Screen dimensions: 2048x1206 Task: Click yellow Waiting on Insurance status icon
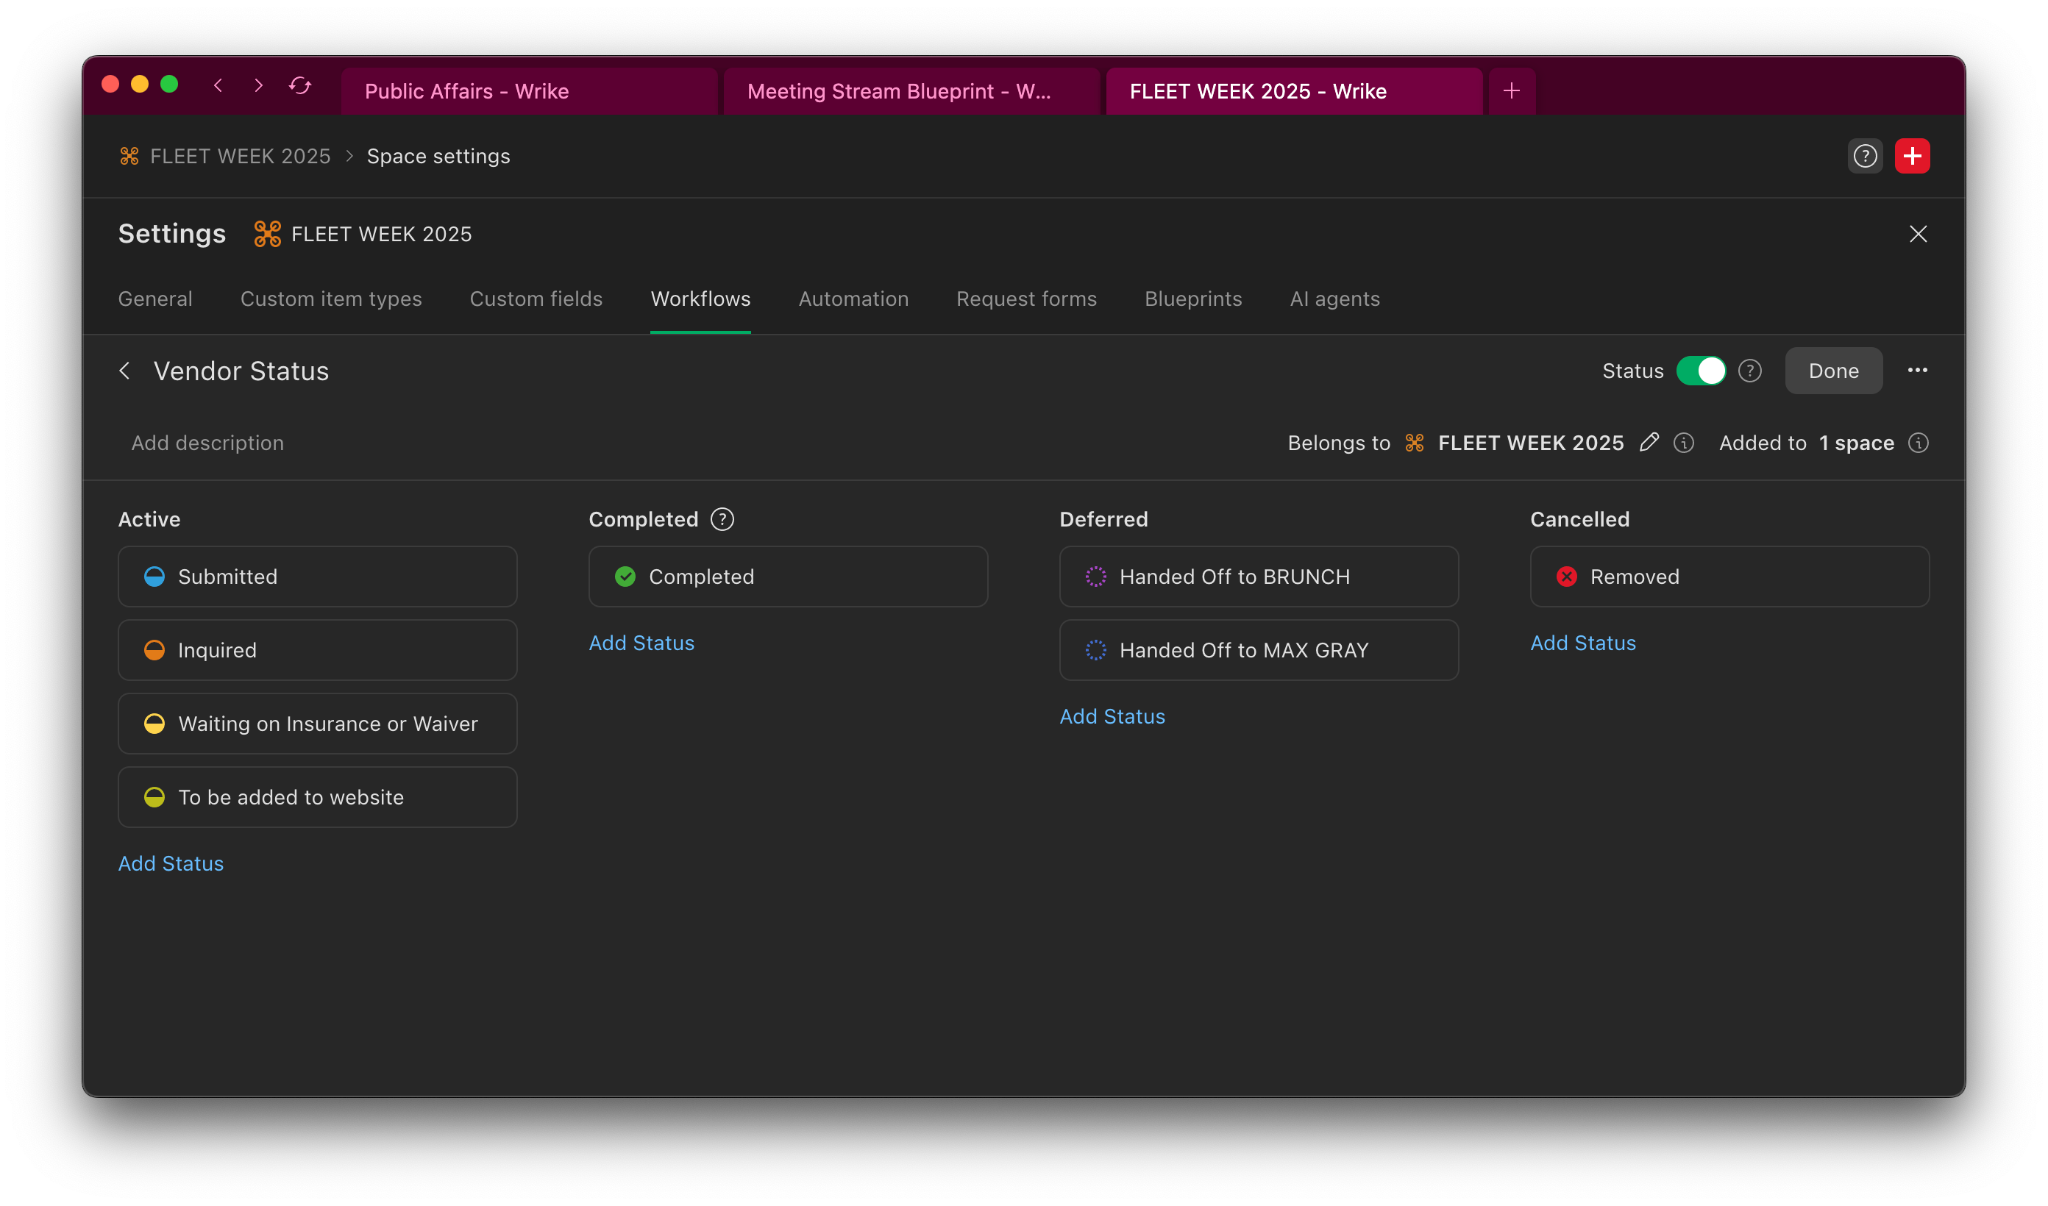click(x=154, y=724)
